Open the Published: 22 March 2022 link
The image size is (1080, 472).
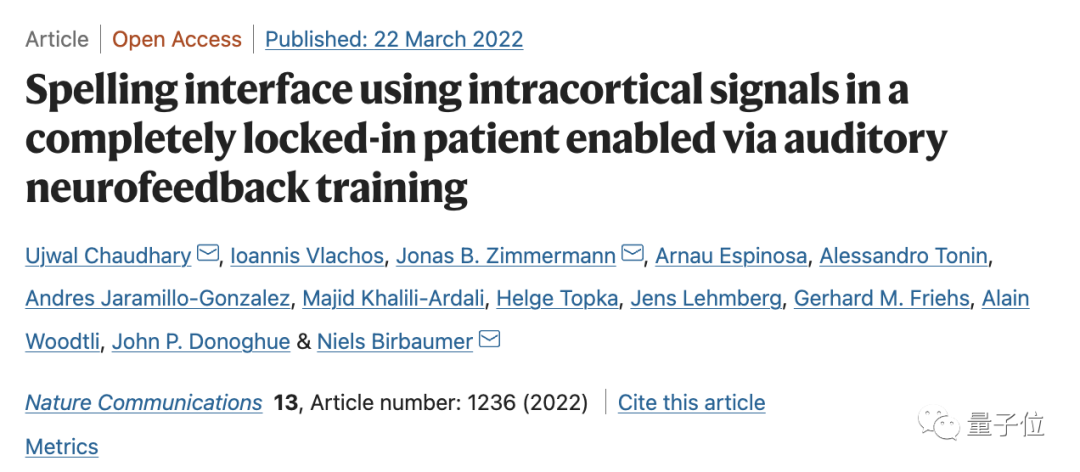click(394, 40)
